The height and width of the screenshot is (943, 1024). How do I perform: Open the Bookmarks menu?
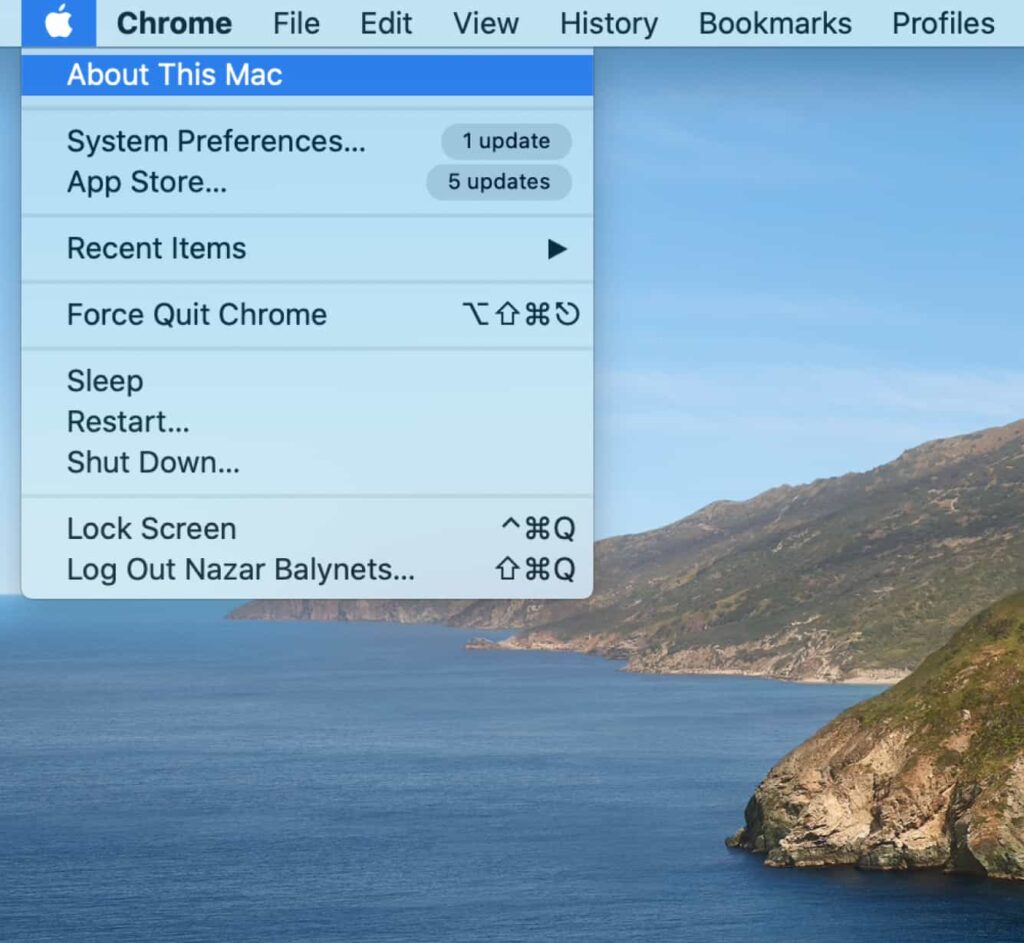tap(775, 24)
